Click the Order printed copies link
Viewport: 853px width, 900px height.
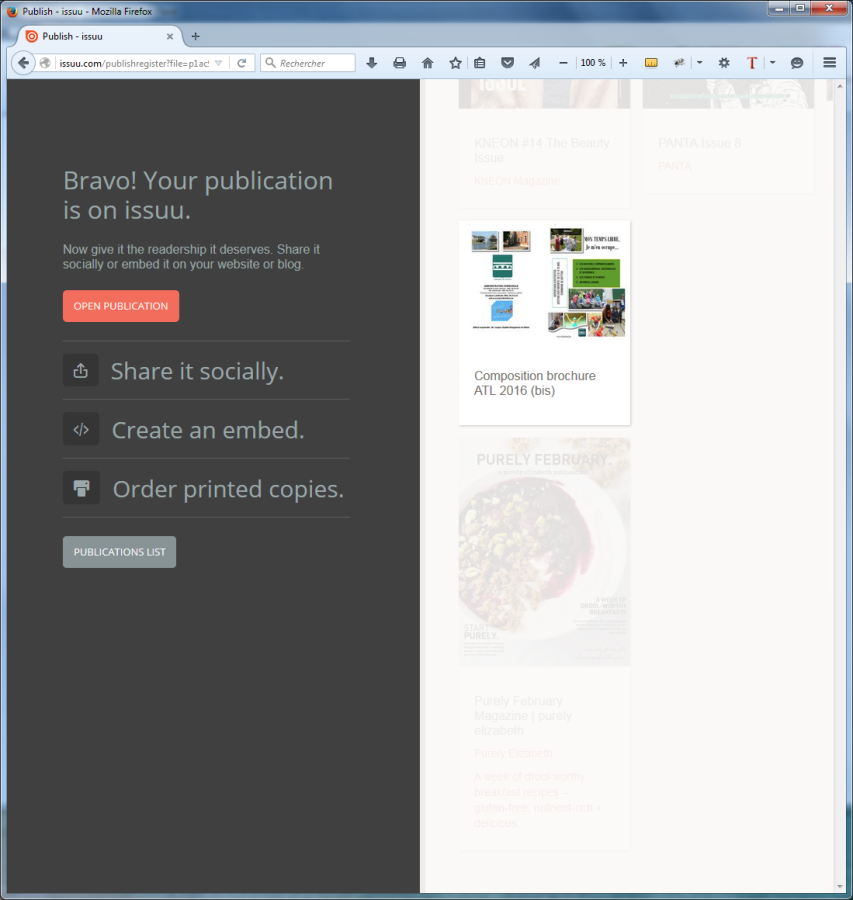point(228,490)
